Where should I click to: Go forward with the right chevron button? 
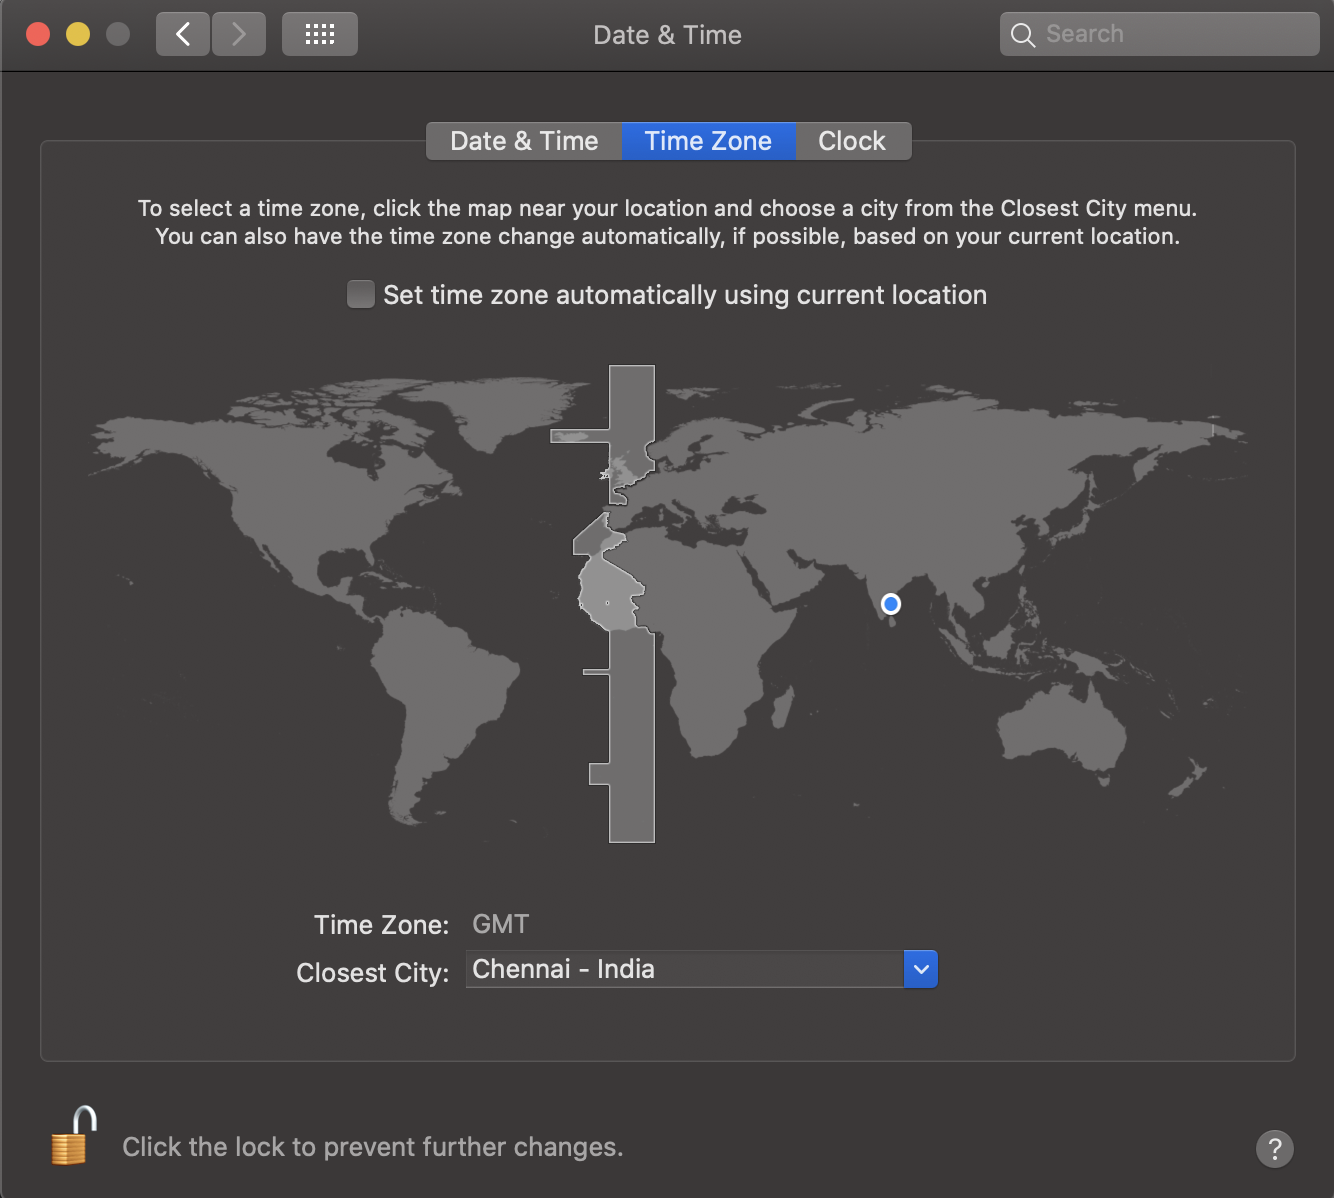[239, 35]
